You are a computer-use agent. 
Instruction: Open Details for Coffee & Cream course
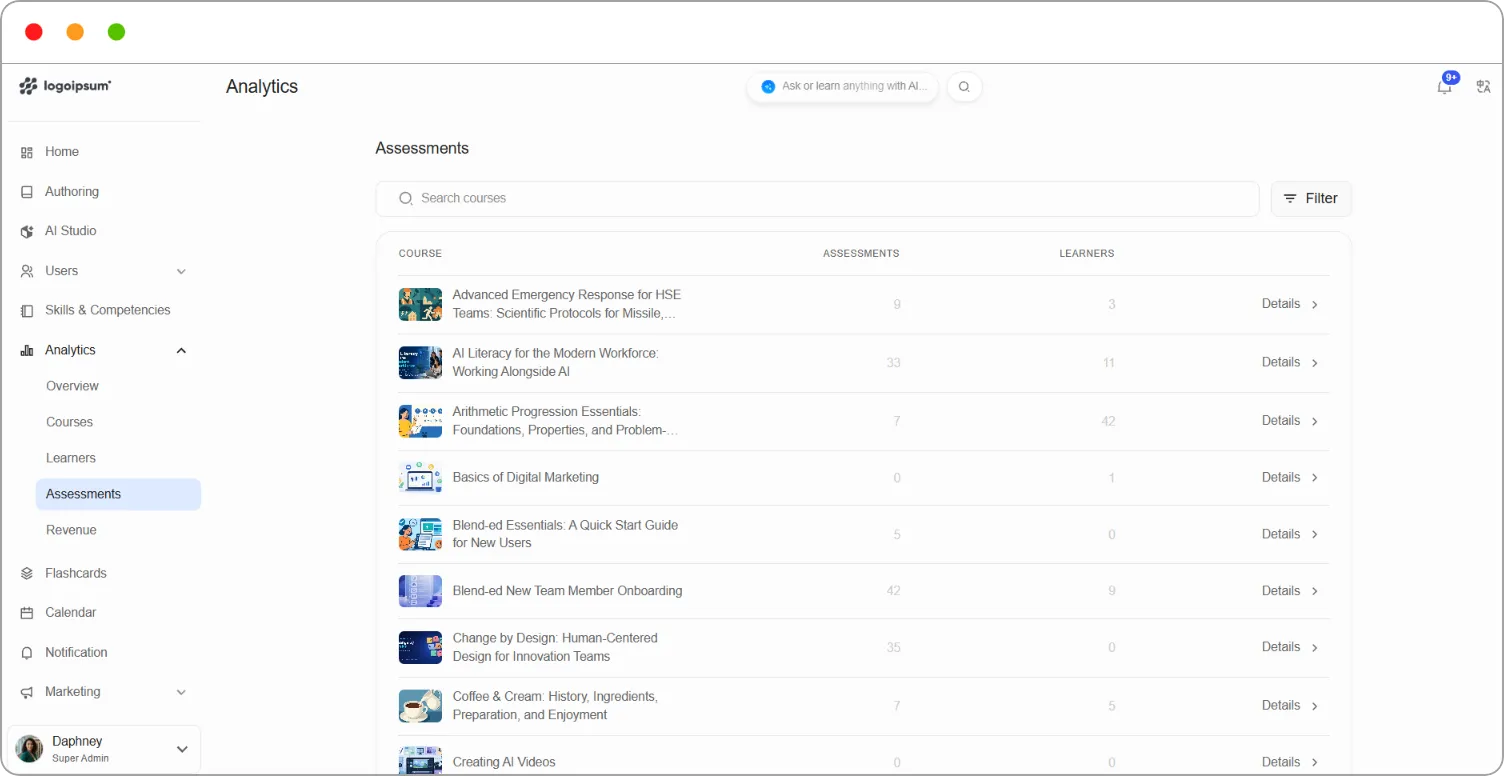point(1290,706)
